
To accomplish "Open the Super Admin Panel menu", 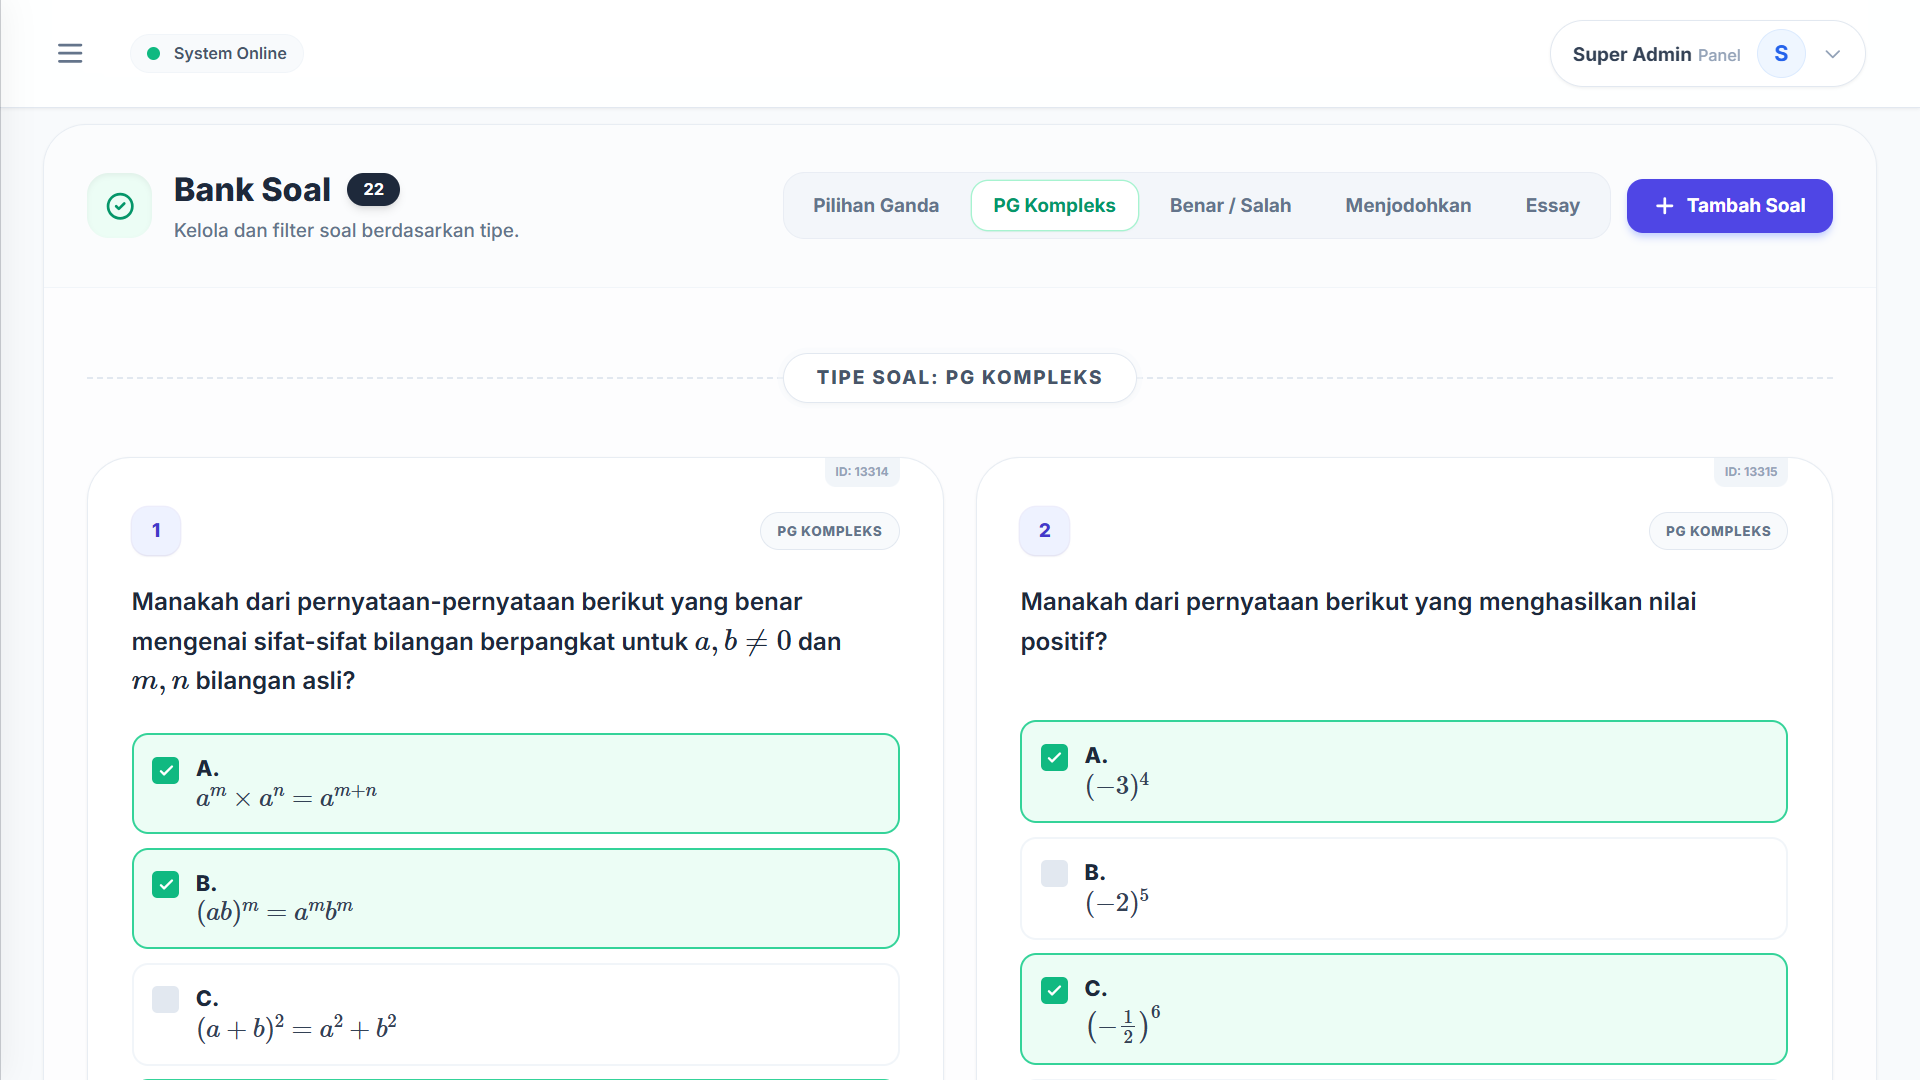I will point(1707,54).
